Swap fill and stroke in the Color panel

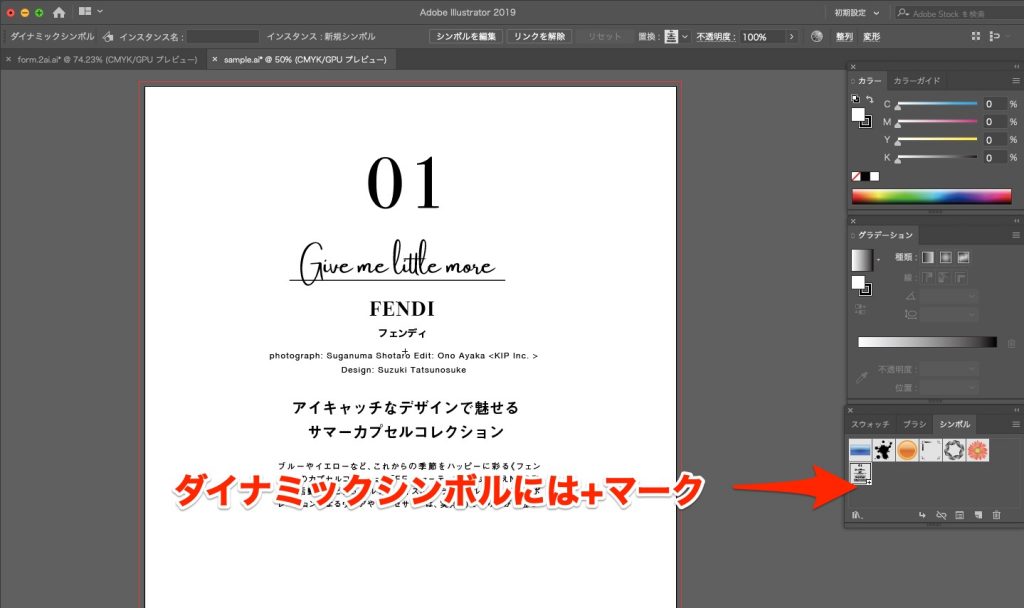[870, 99]
